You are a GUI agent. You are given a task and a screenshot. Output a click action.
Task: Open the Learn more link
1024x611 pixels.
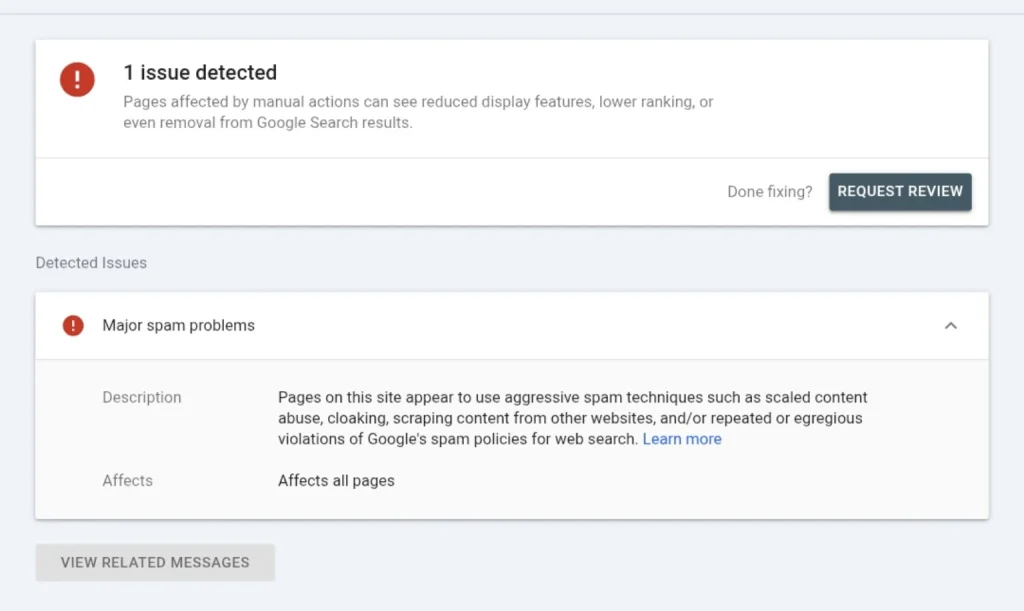tap(682, 439)
